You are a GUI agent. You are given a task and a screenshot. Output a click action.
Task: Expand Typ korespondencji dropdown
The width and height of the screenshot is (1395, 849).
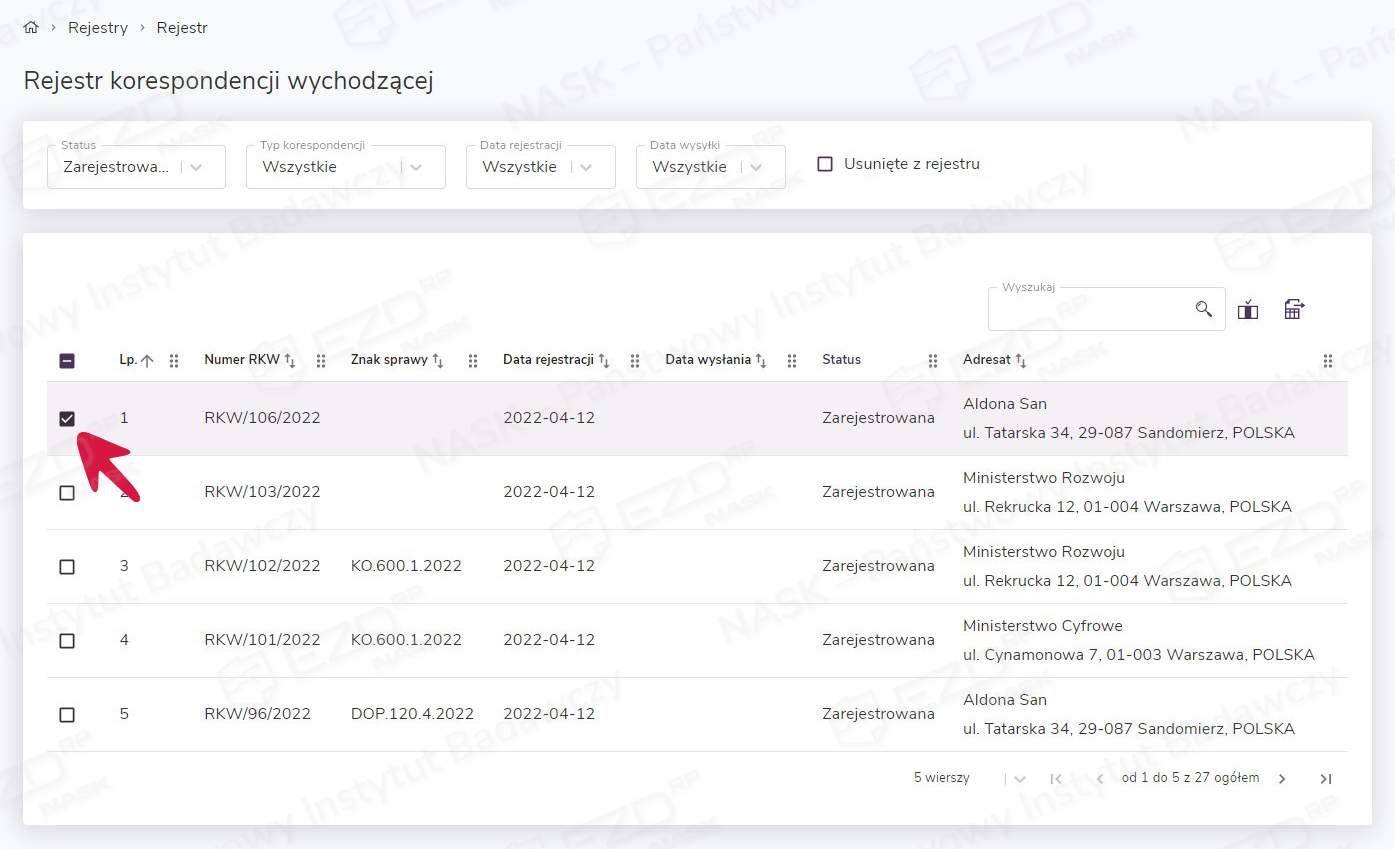(416, 167)
